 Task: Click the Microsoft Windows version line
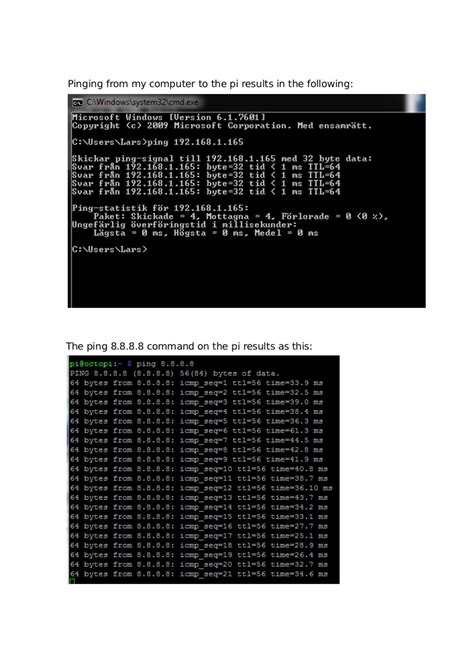pos(168,117)
